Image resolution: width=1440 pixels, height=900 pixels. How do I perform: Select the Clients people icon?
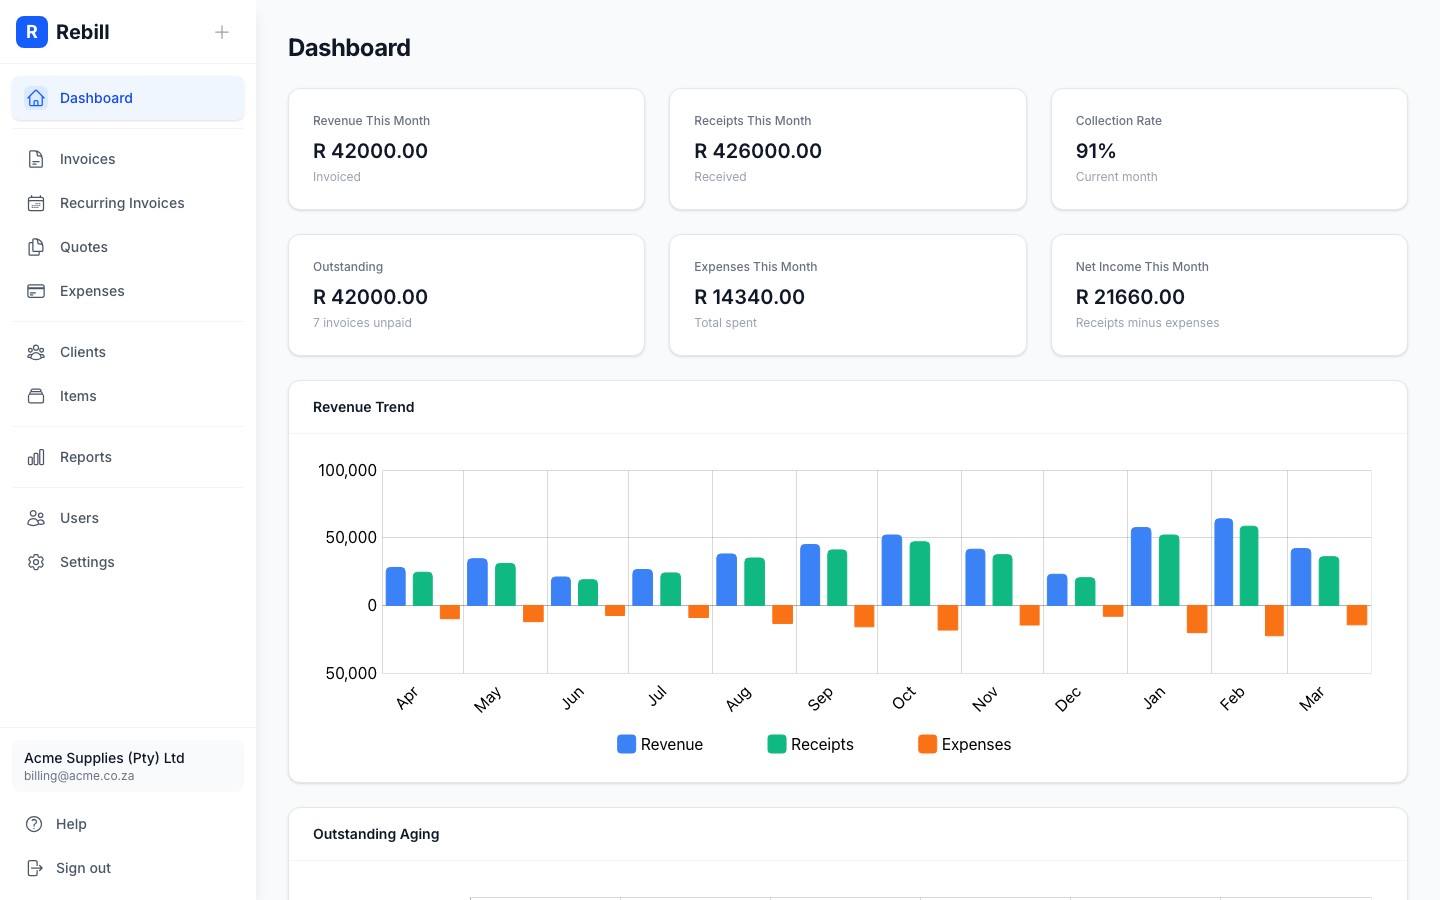tap(36, 352)
